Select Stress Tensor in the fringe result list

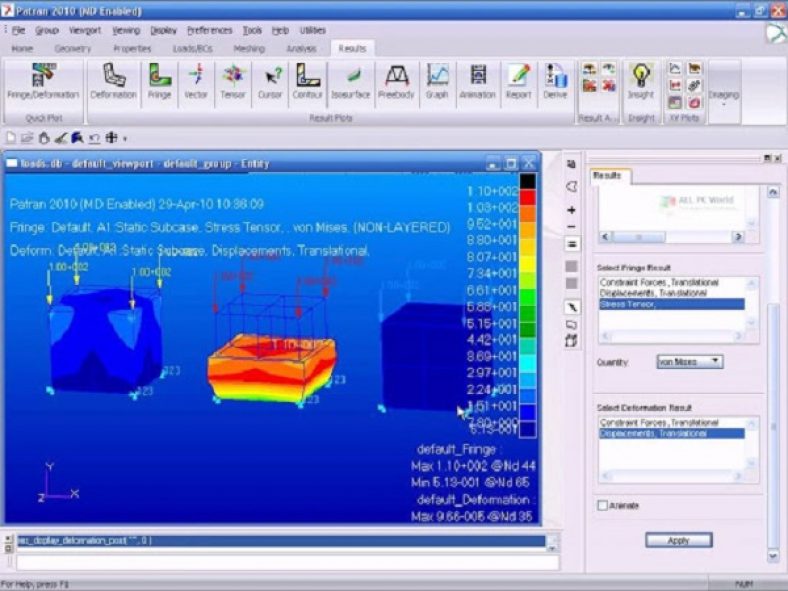coord(672,304)
